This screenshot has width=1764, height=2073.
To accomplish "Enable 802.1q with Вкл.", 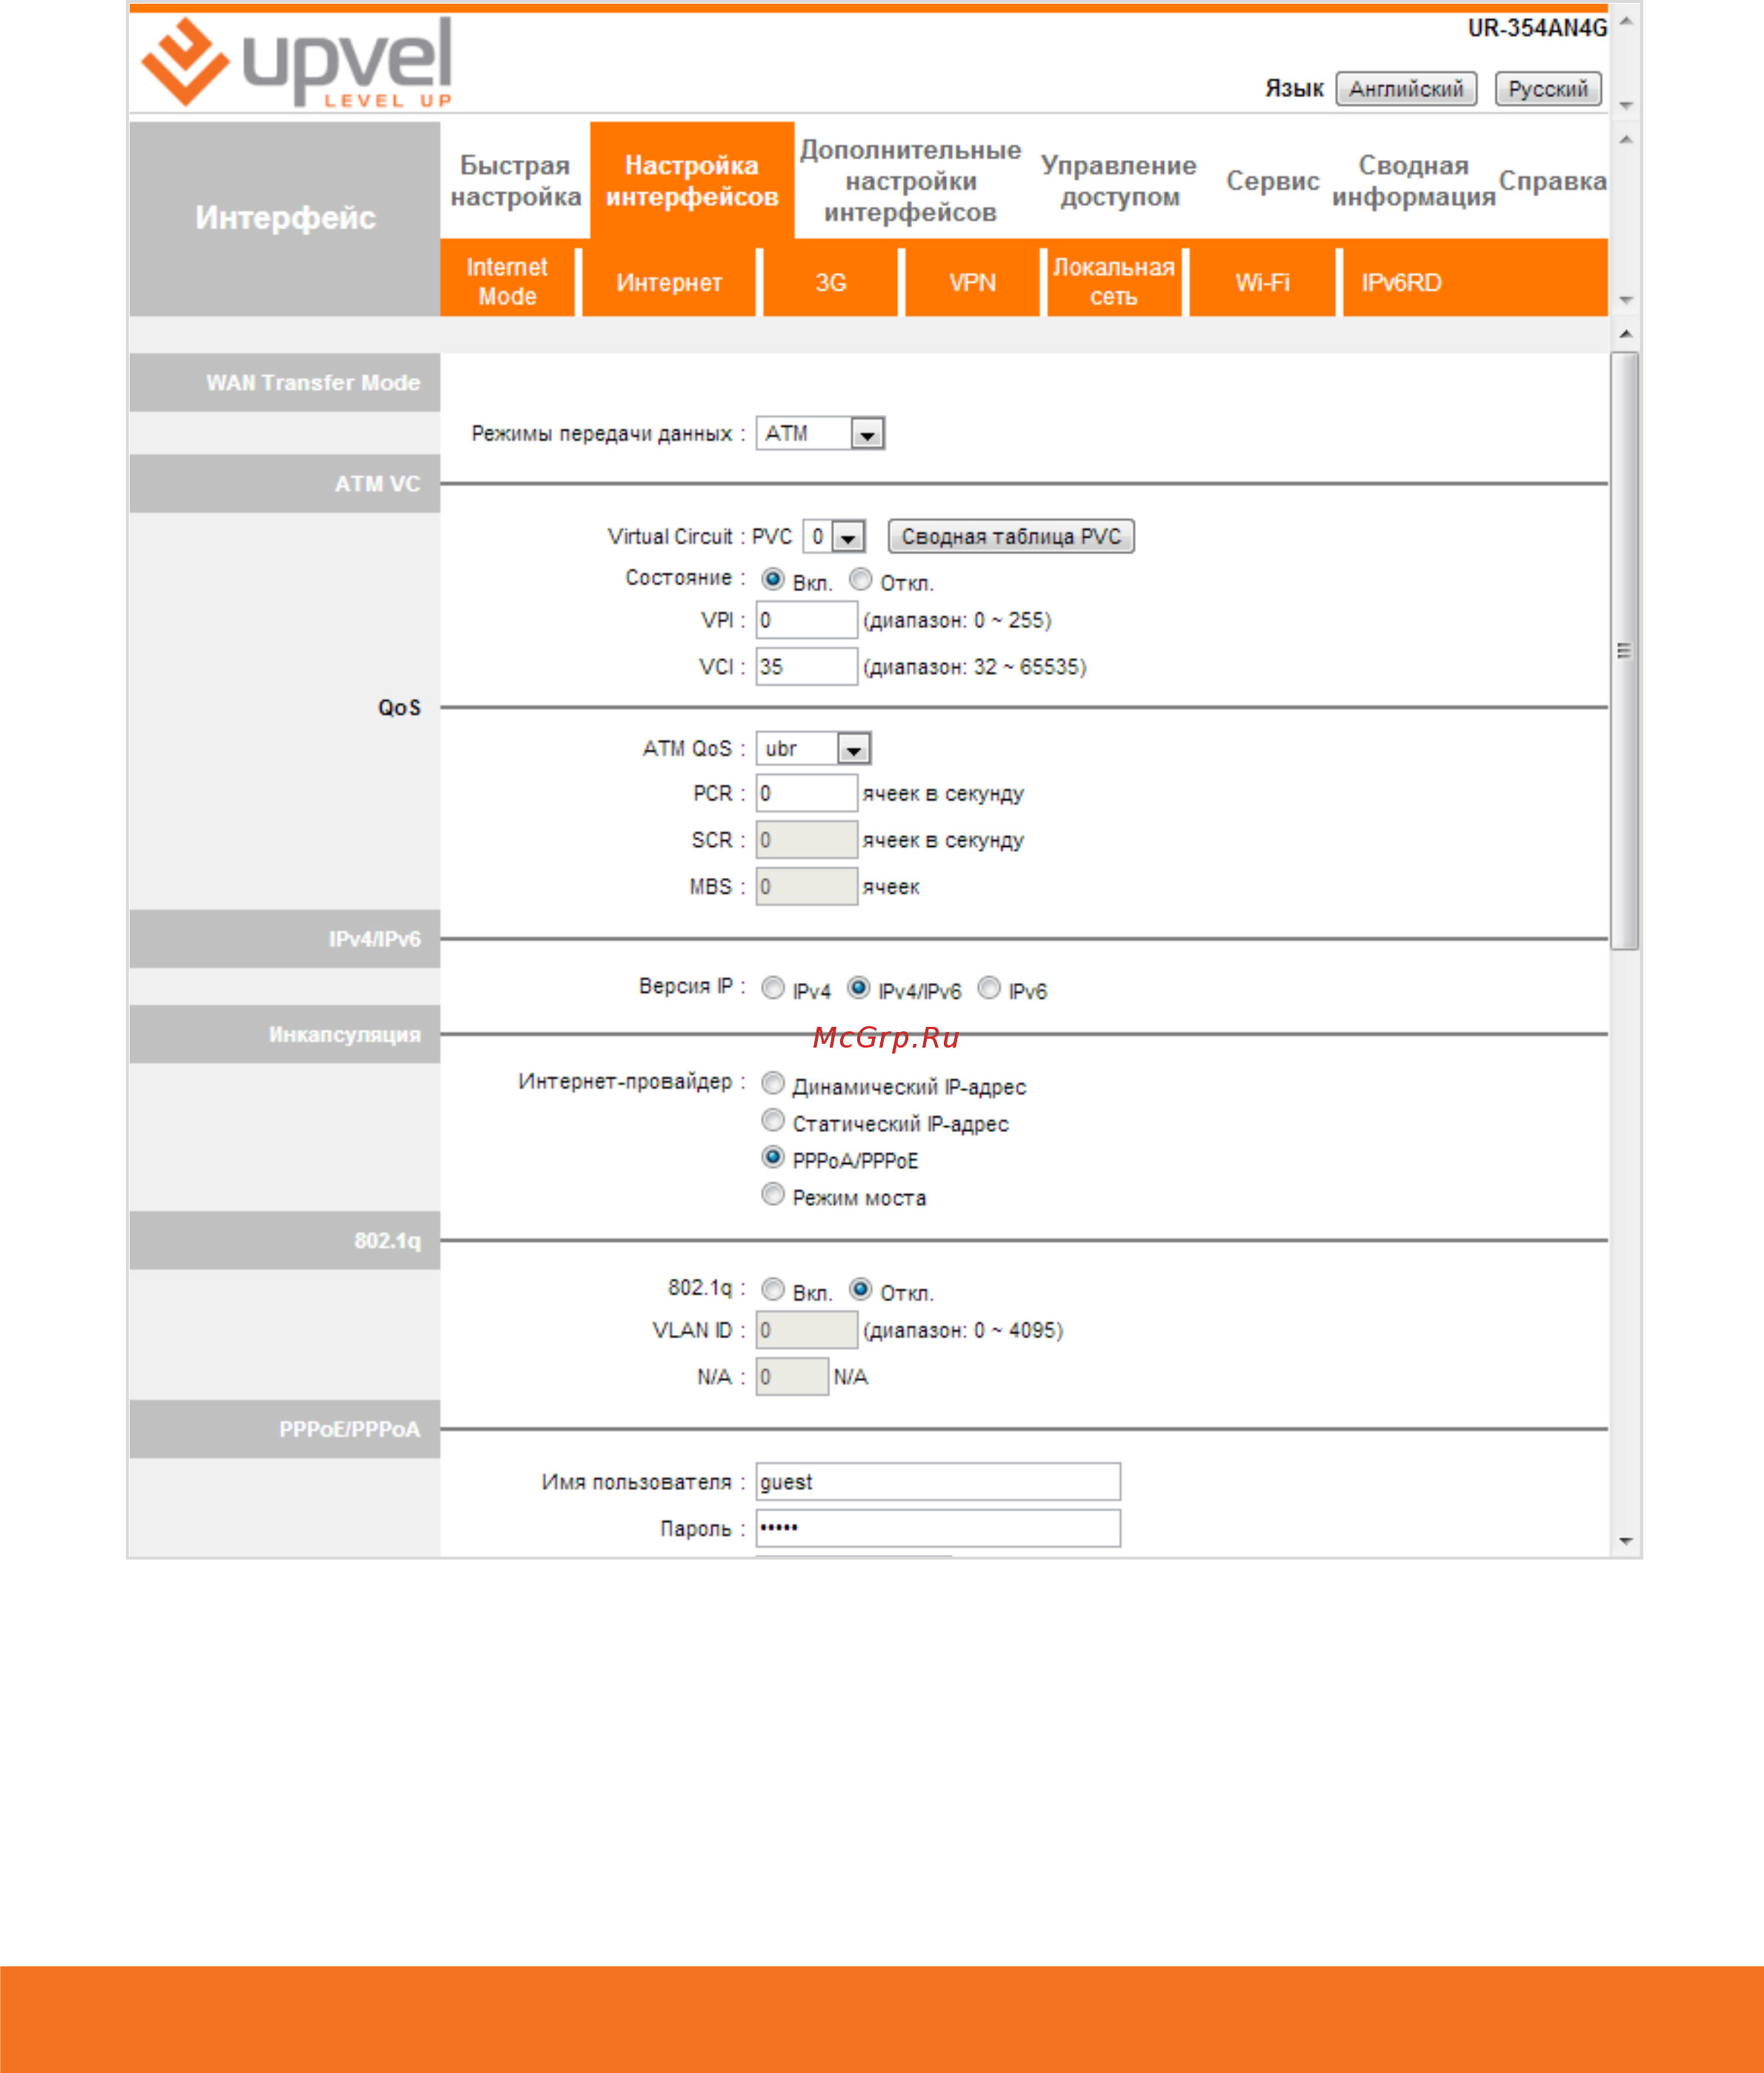I will coord(773,1289).
